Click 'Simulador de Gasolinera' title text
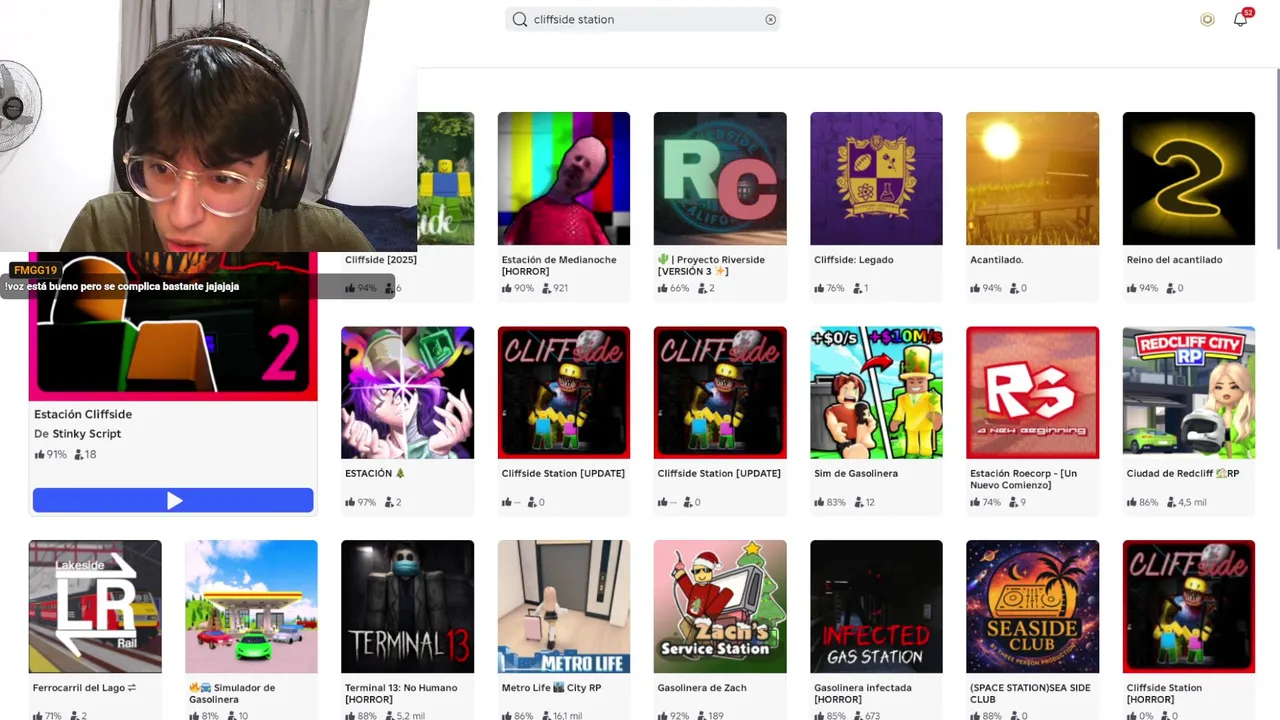The image size is (1280, 720). [232, 693]
